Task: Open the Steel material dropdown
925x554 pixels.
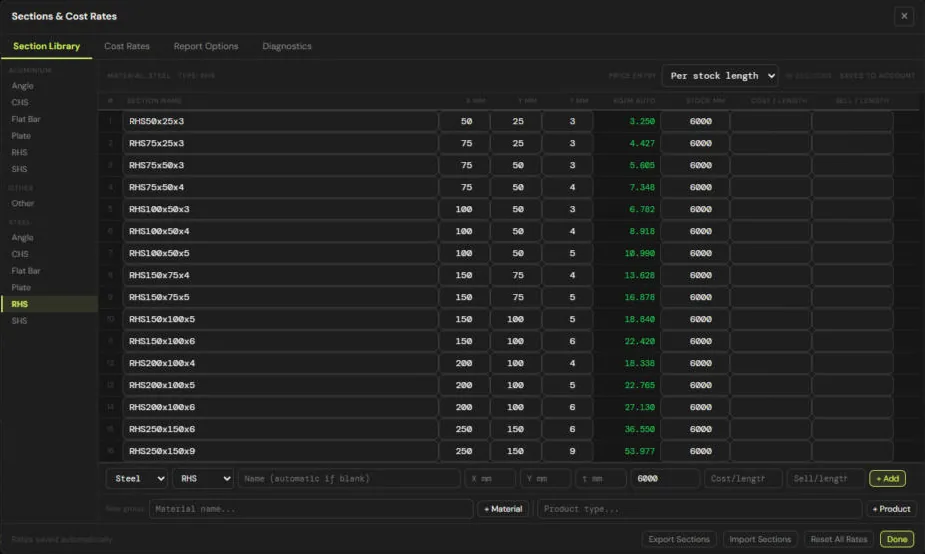Action: pos(137,478)
